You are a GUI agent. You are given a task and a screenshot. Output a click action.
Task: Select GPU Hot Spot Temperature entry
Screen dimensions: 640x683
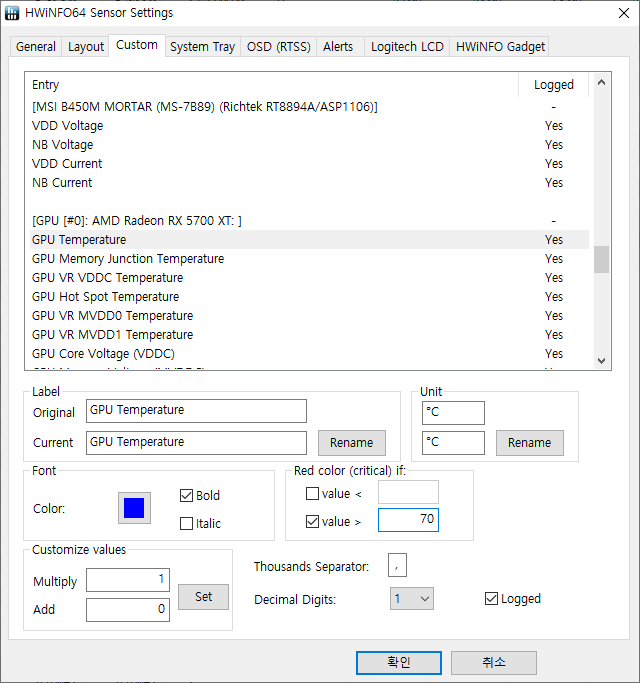coord(309,297)
